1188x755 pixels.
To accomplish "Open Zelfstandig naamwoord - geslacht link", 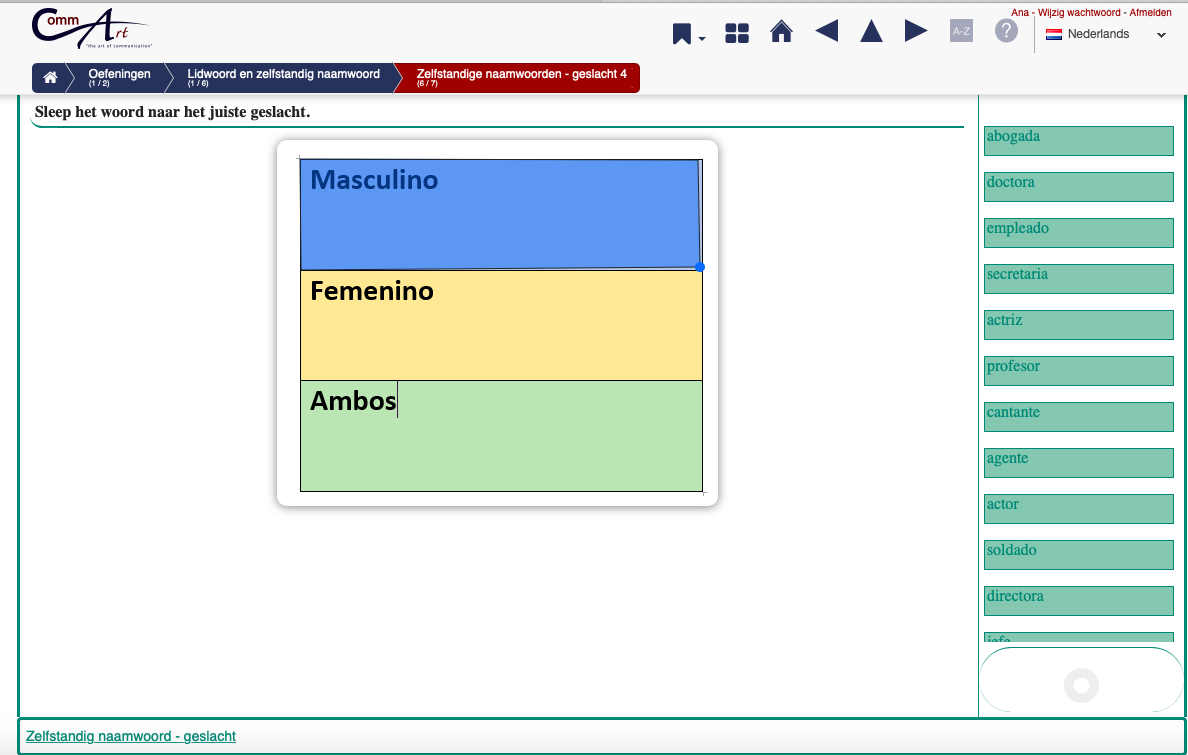I will coord(130,736).
